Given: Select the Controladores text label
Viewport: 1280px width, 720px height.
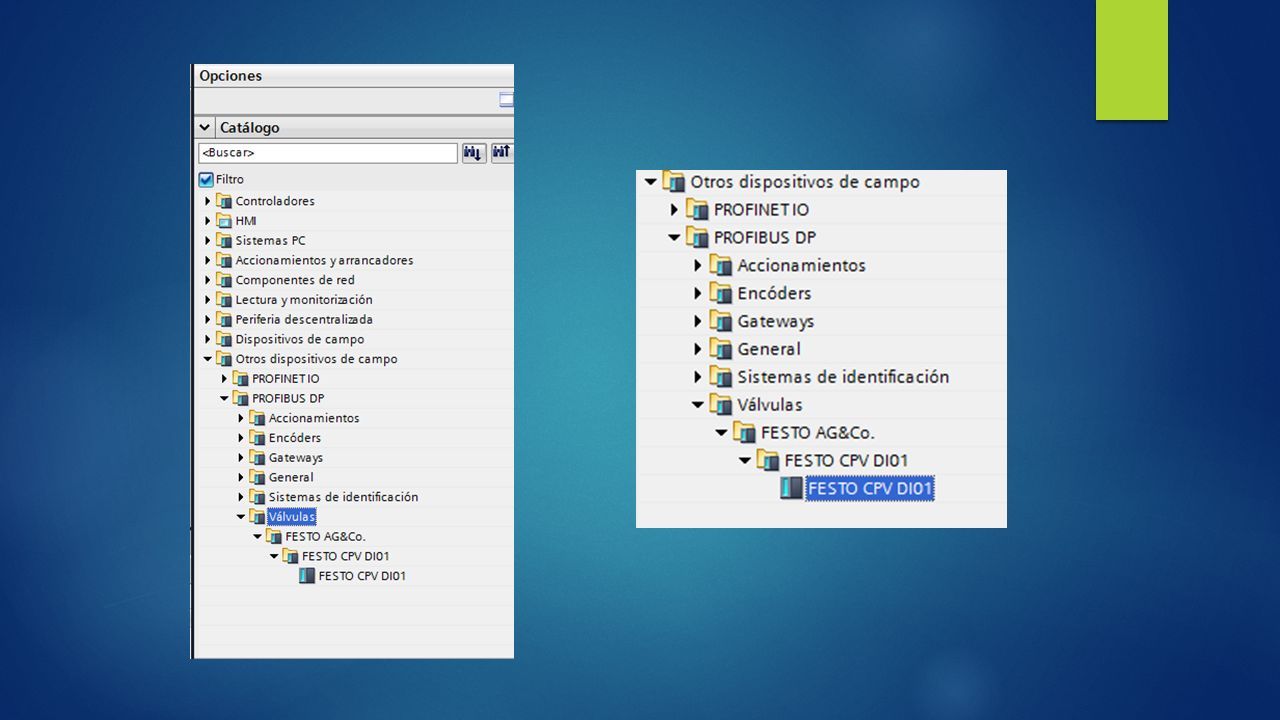Looking at the screenshot, I should pyautogui.click(x=275, y=201).
